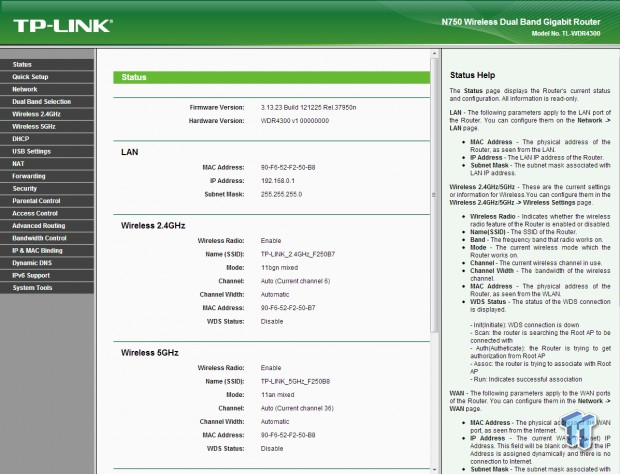Viewport: 620px width, 474px height.
Task: Open IP & MAC Binding menu
Action: click(47, 251)
